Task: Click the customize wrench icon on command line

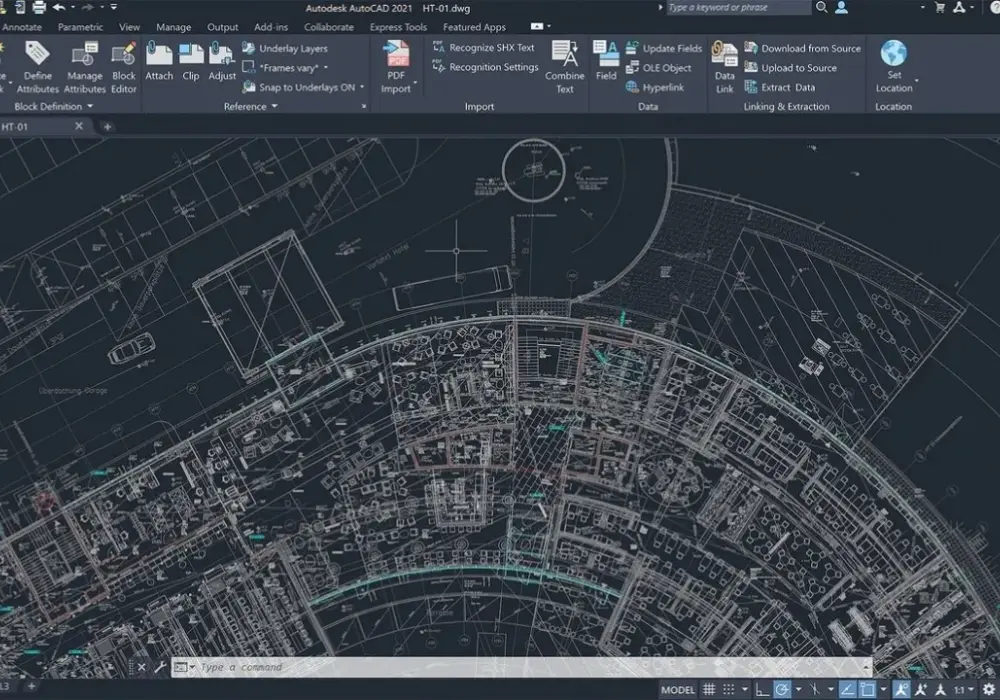Action: 160,667
